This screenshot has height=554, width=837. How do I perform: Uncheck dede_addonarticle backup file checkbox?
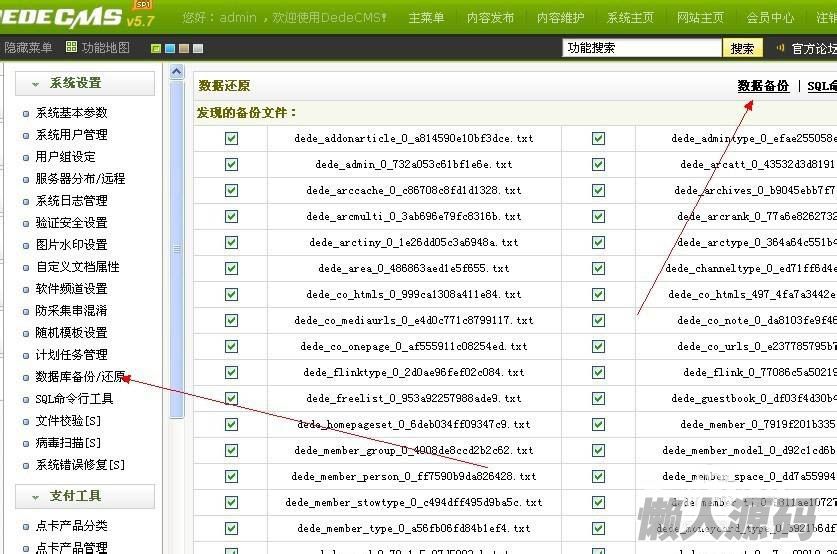(x=231, y=138)
